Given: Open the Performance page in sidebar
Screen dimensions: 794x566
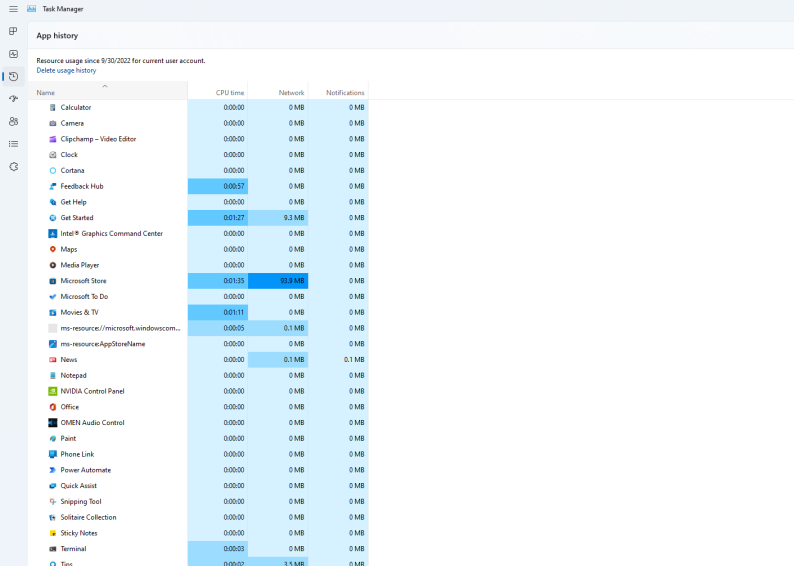Looking at the screenshot, I should [x=14, y=54].
